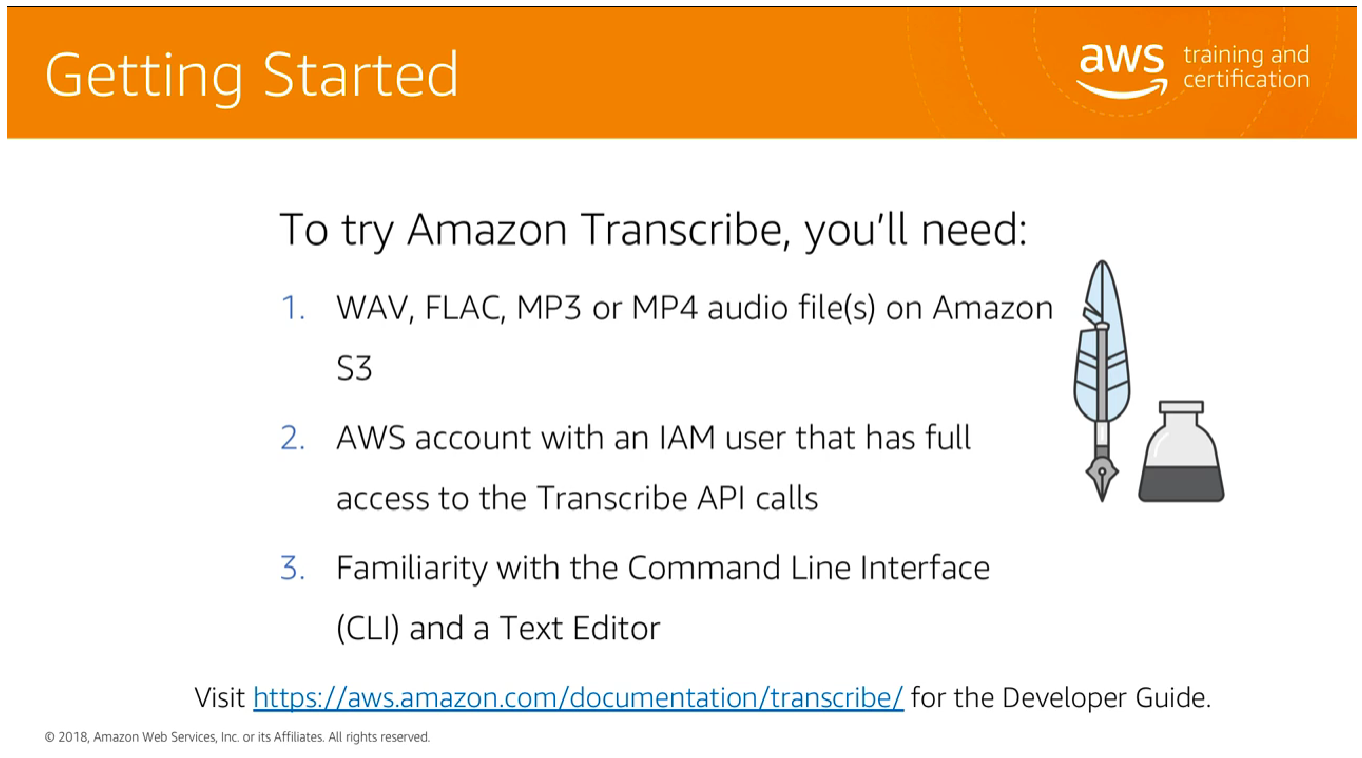Click the 2018 Amazon copyright footer notice

pos(237,738)
